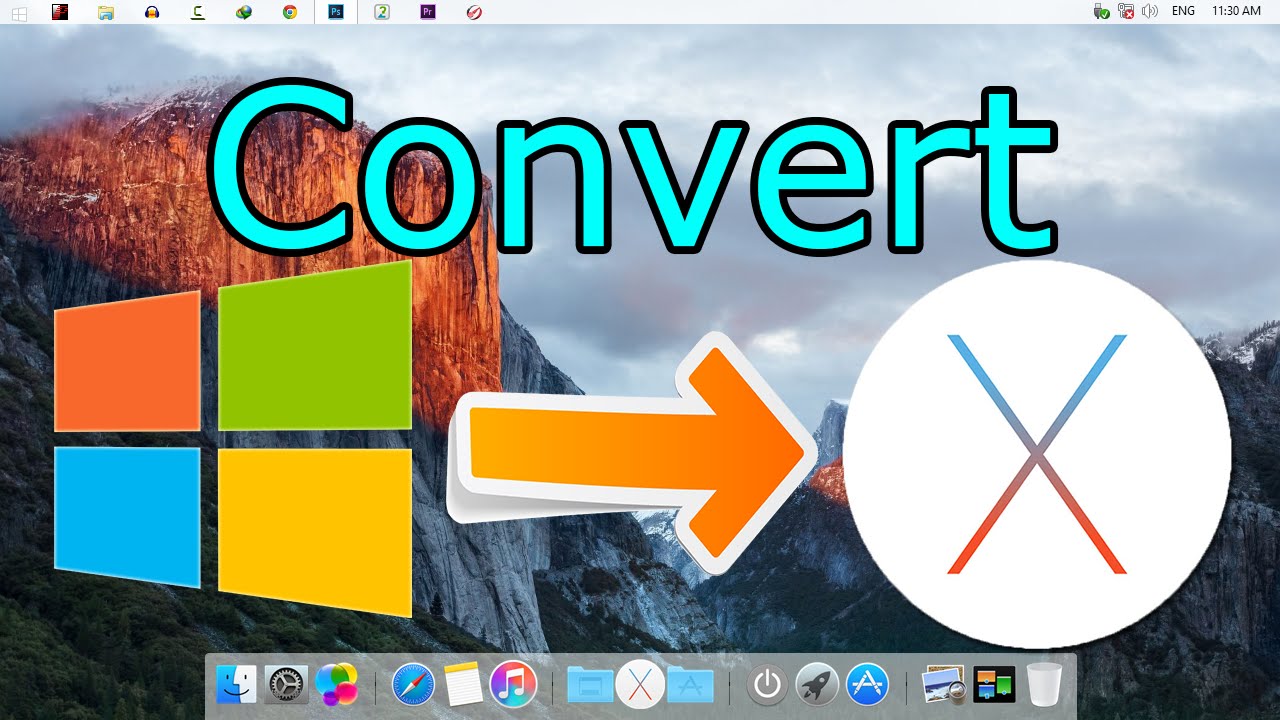Open Launchpad rocket in the dock
This screenshot has width=1280, height=720.
817,685
